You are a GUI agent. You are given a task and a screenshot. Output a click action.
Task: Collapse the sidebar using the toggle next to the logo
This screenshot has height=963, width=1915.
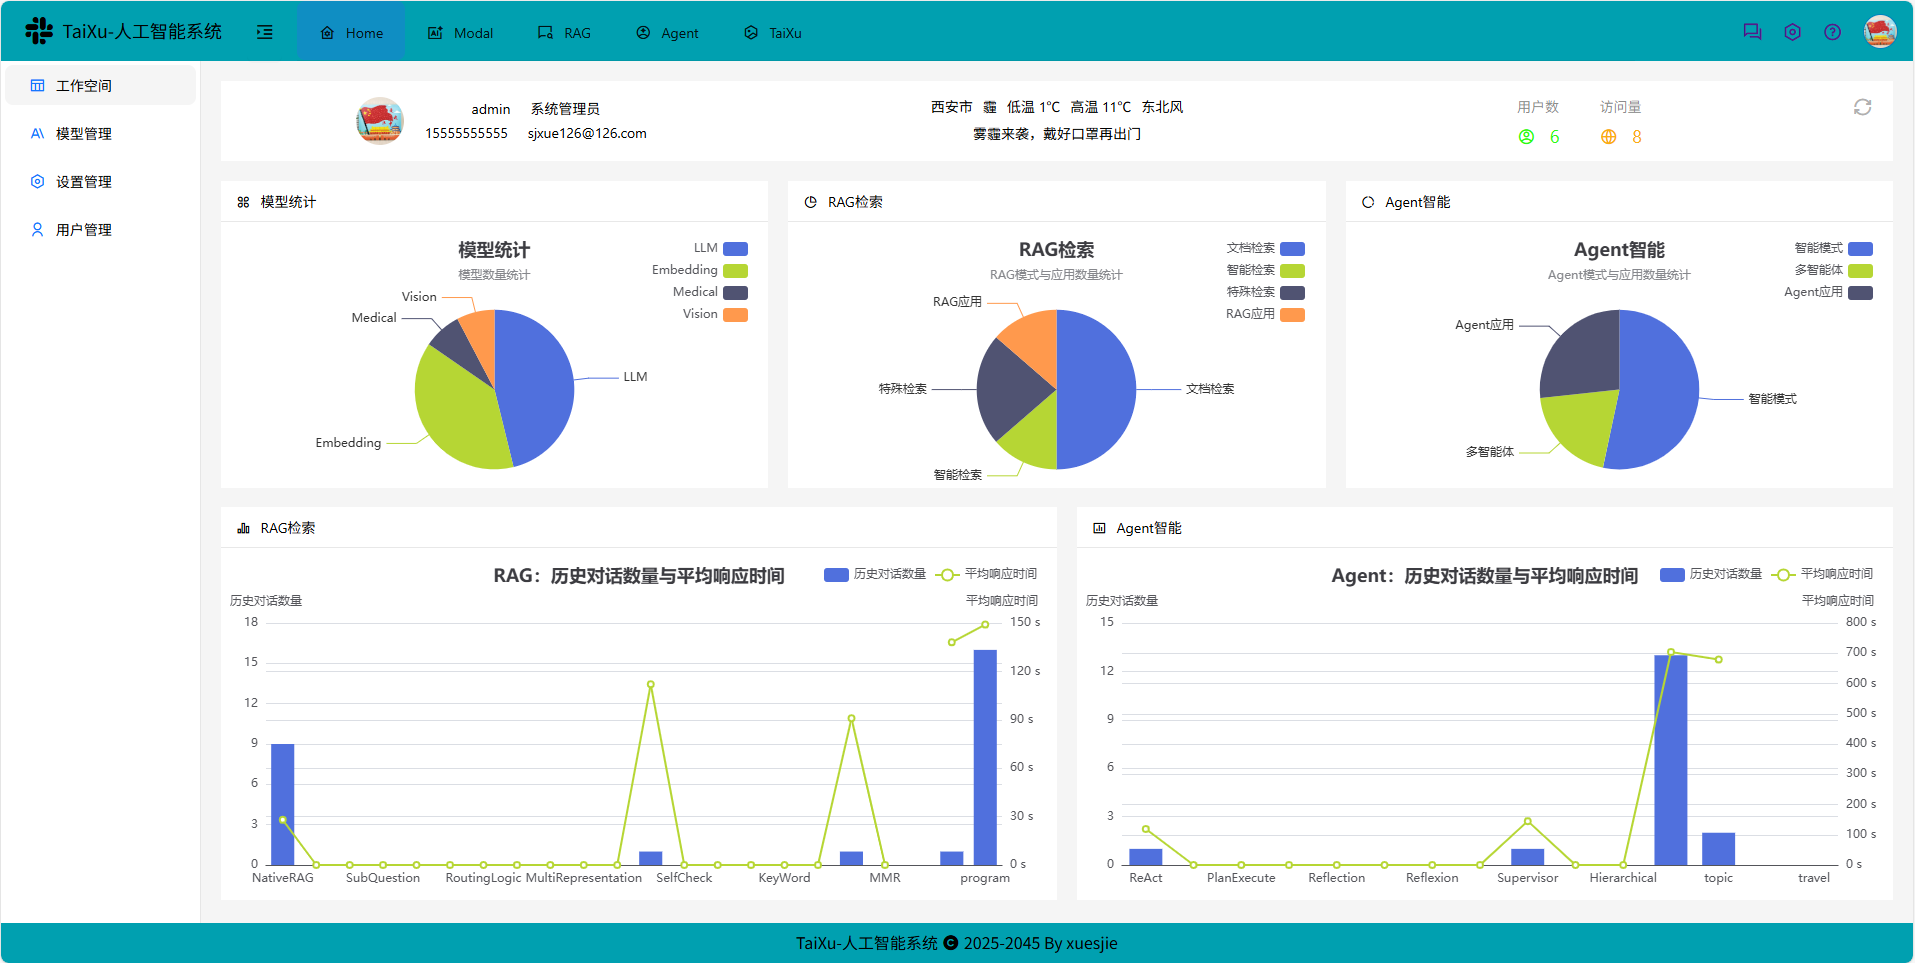click(x=264, y=32)
